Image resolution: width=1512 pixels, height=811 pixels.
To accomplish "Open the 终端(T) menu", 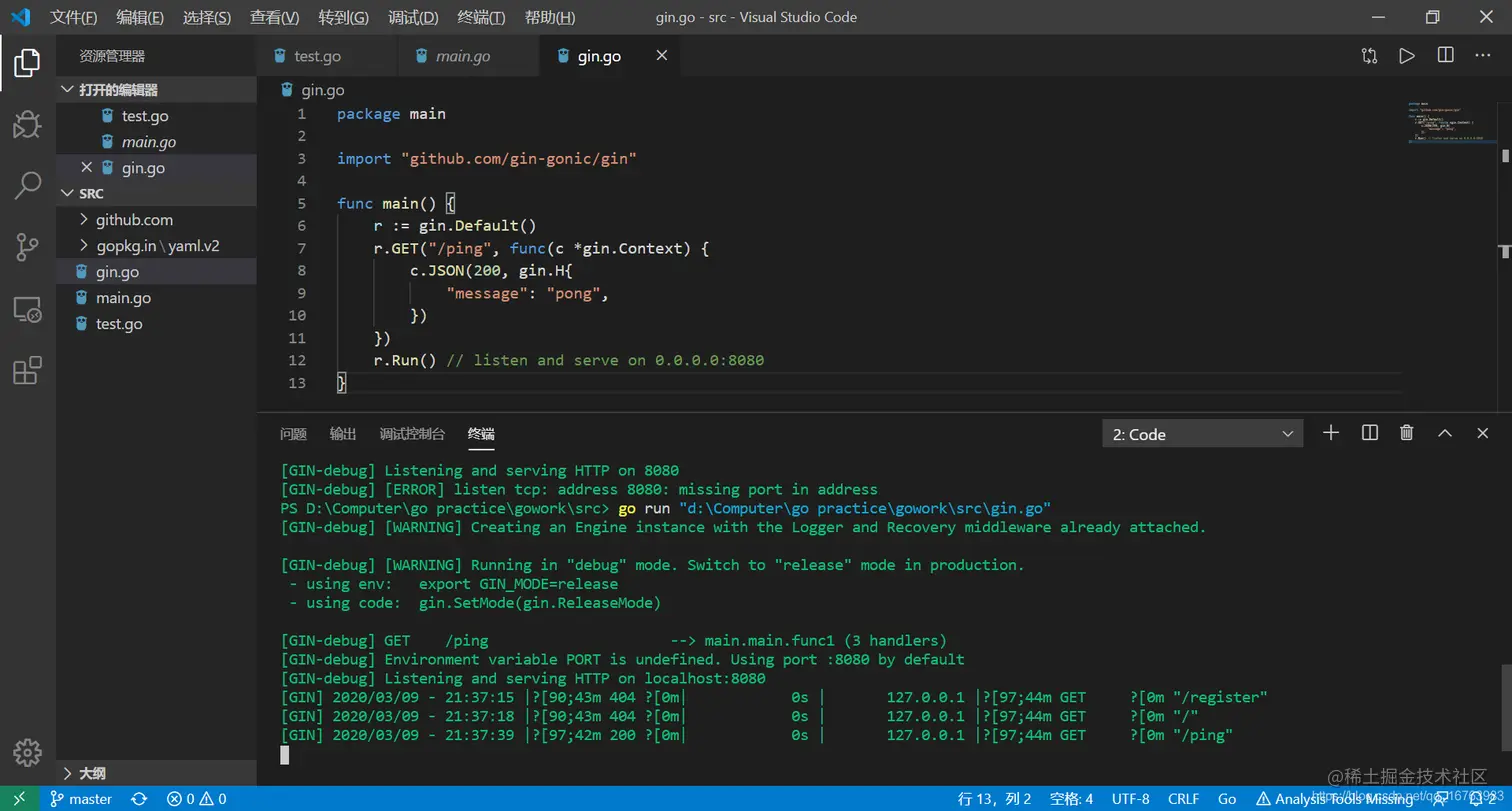I will point(481,17).
